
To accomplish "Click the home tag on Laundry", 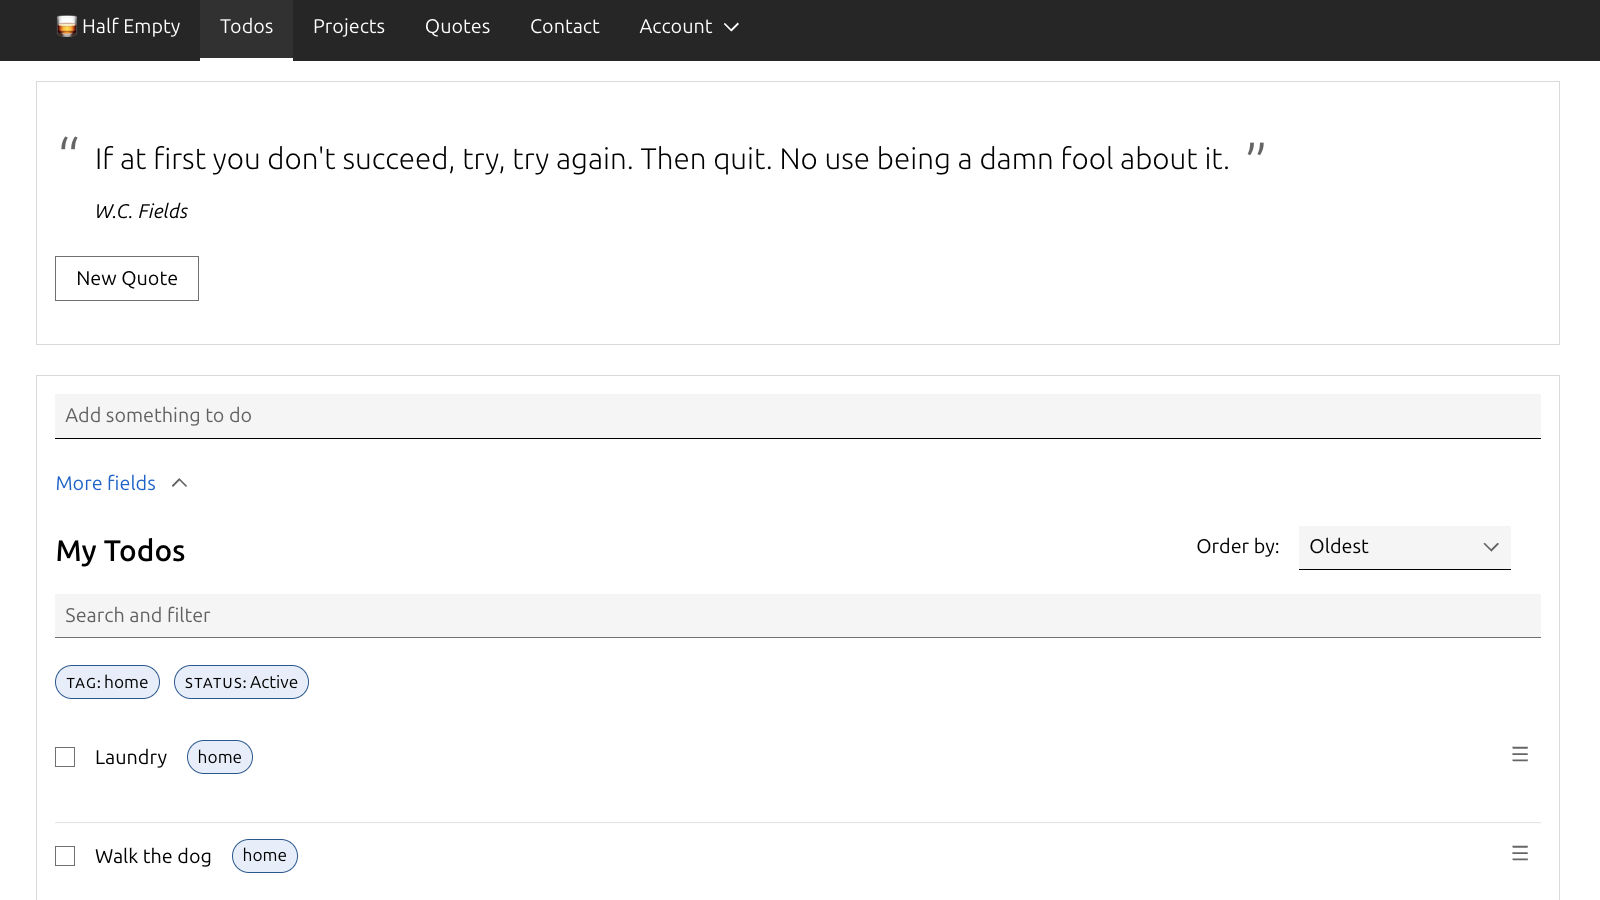I will coord(219,757).
